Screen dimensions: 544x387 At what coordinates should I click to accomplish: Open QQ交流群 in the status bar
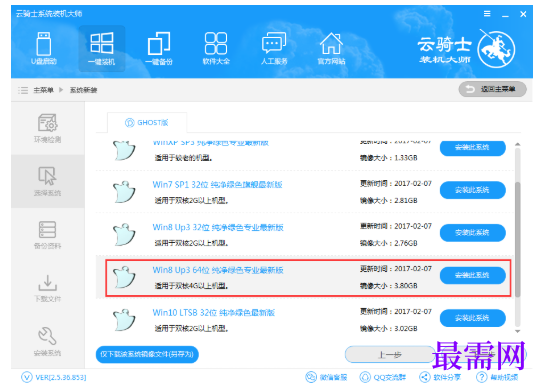[383, 377]
